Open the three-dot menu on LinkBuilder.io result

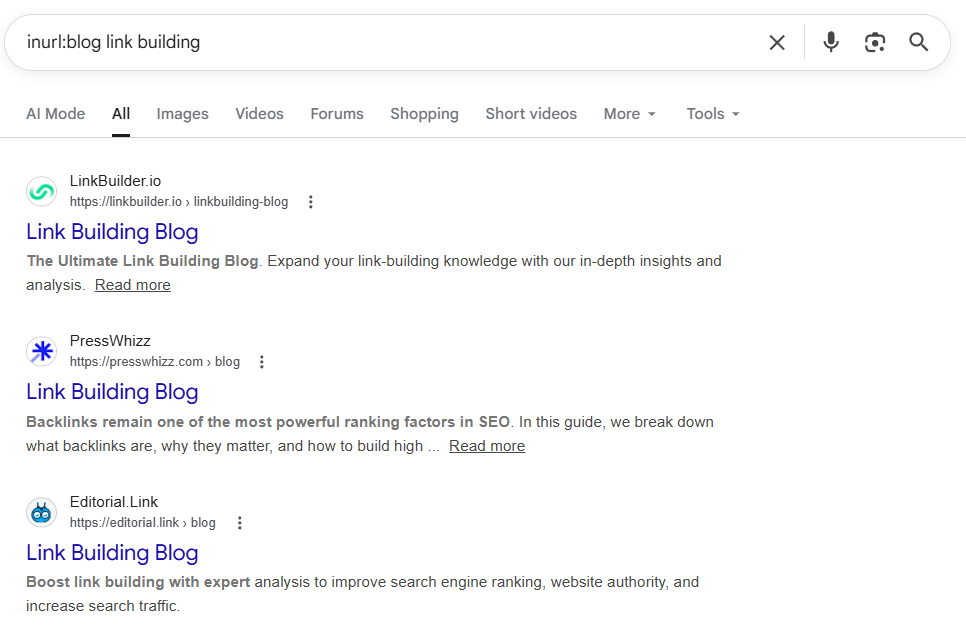click(x=310, y=201)
